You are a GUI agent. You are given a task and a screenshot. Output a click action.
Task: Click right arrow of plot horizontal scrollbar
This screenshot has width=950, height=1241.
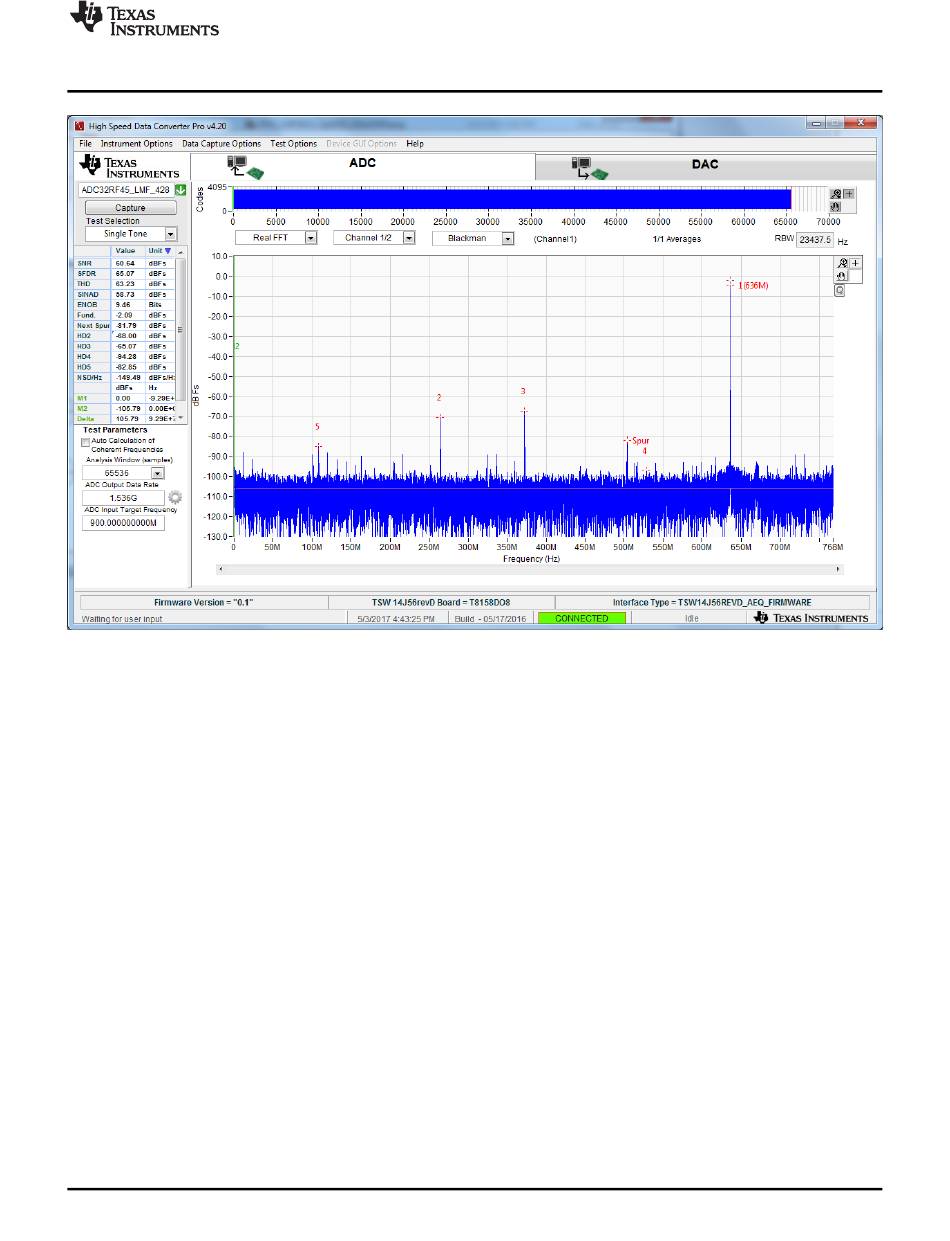coord(838,568)
